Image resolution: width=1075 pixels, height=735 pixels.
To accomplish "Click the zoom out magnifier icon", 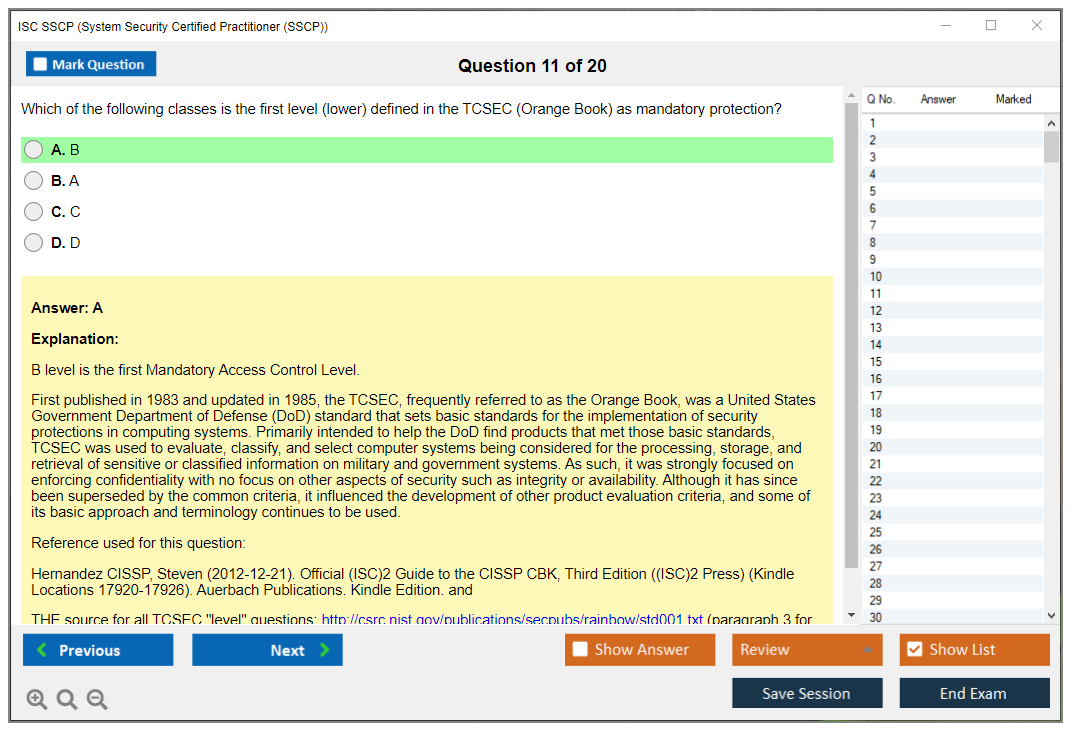I will pos(97,699).
